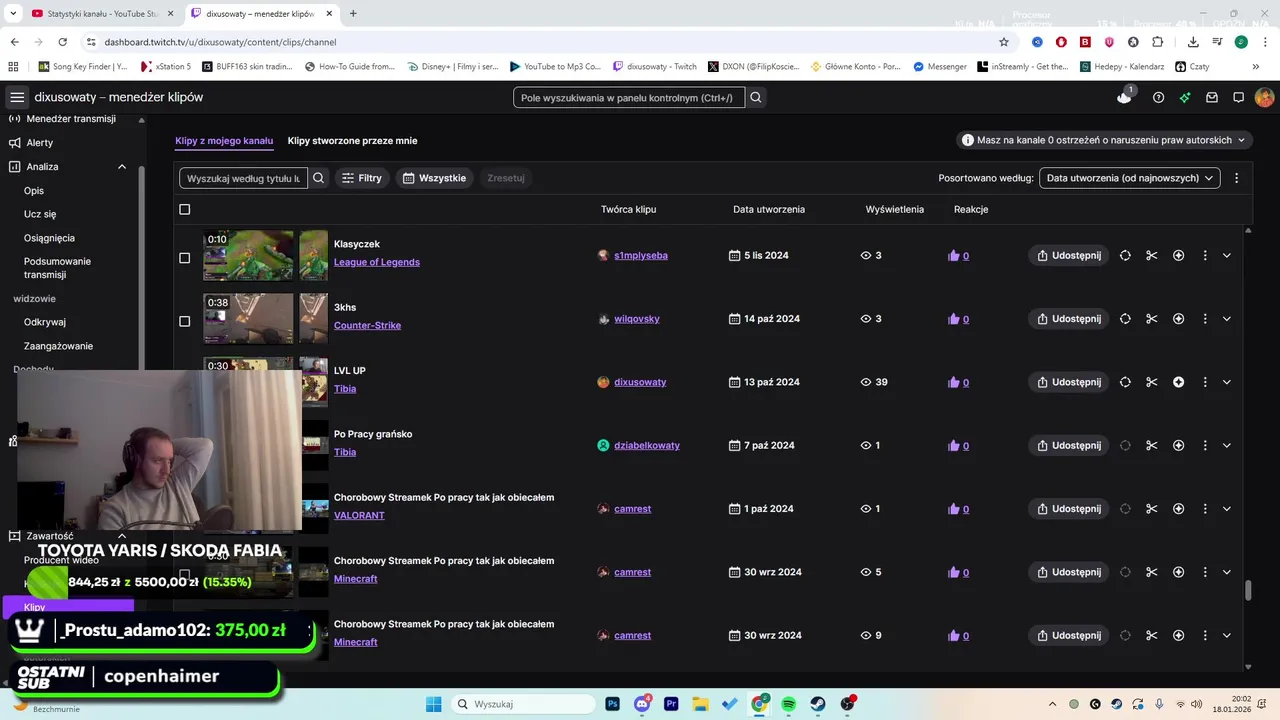Viewport: 1280px width, 720px height.
Task: Expand the Klasyczek clip row chevron
Action: [x=1227, y=255]
